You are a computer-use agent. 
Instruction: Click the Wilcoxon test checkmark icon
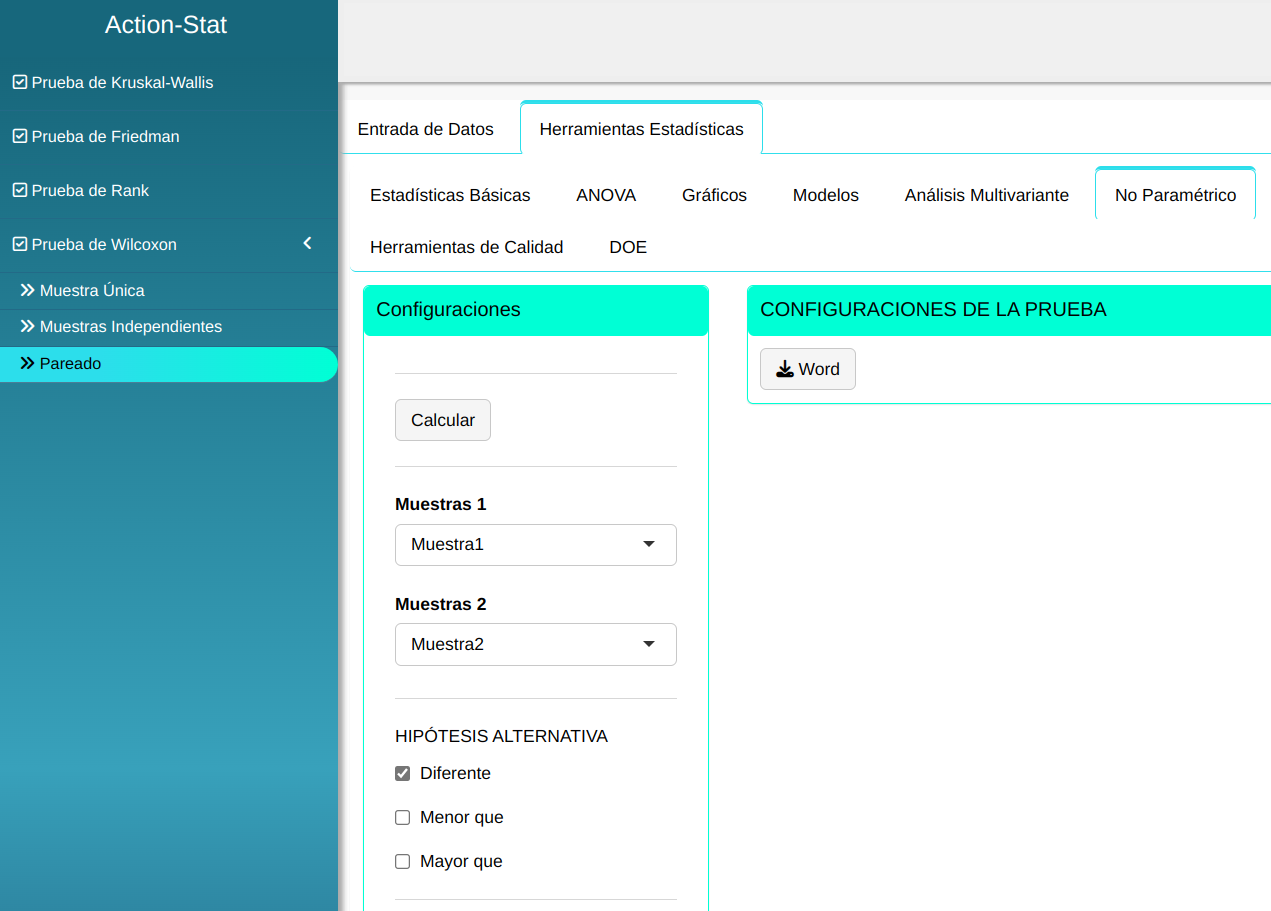click(19, 245)
